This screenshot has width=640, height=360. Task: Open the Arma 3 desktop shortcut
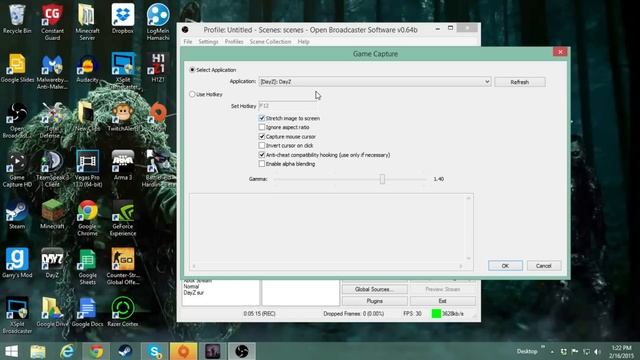click(122, 166)
